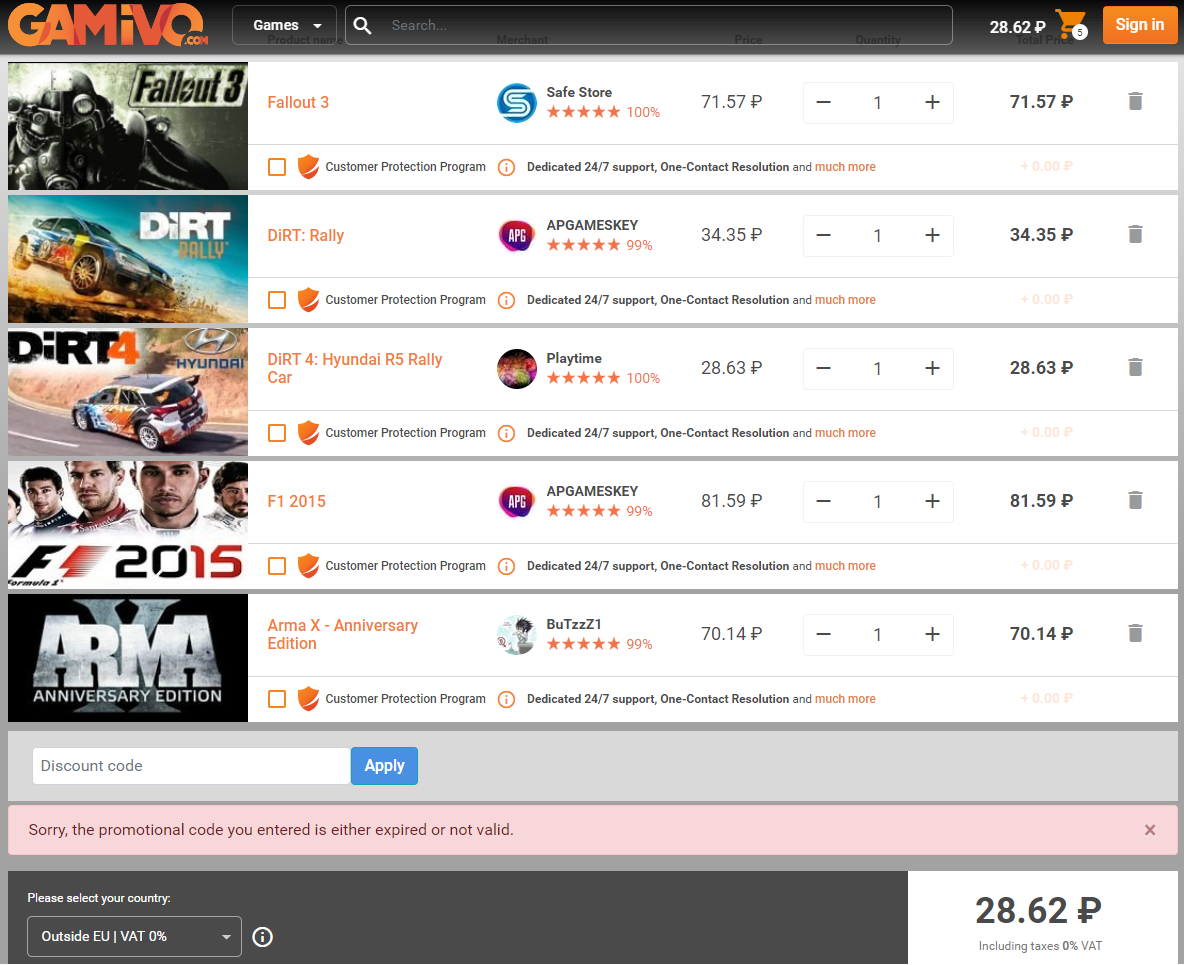Expand the Outside EU VAT country selector
Image resolution: width=1184 pixels, height=965 pixels.
click(x=134, y=936)
